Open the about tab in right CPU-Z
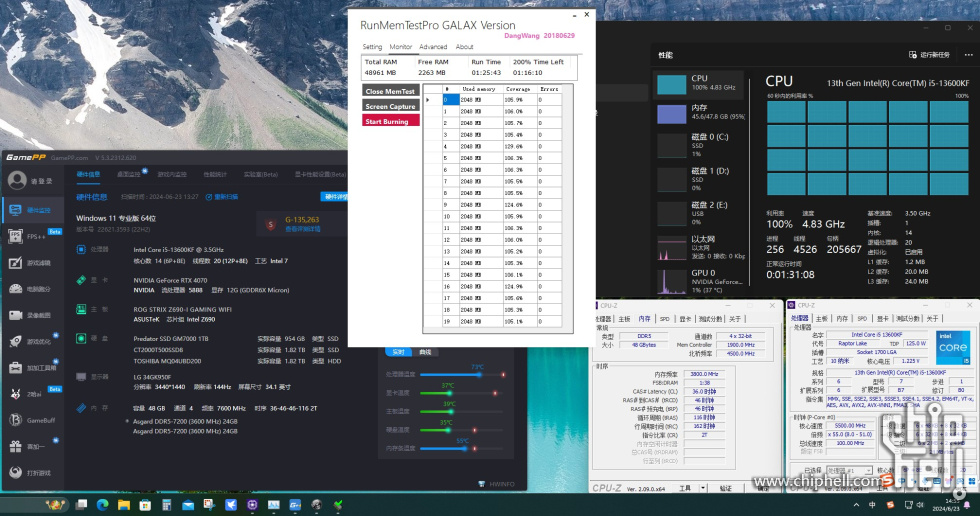Viewport: 980px width, 516px height. pyautogui.click(x=932, y=319)
